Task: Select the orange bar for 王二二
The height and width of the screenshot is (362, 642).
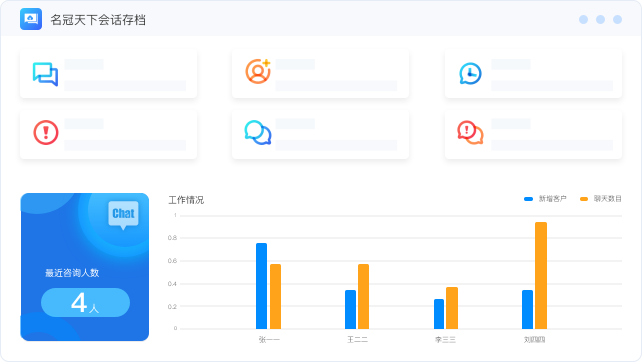Action: pos(363,296)
